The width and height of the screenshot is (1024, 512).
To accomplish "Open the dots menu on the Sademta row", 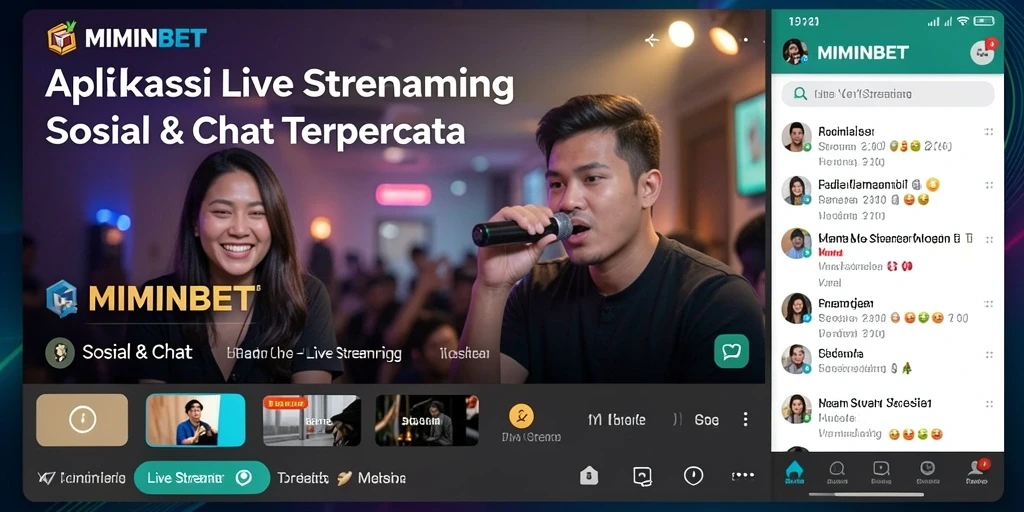I will point(989,354).
